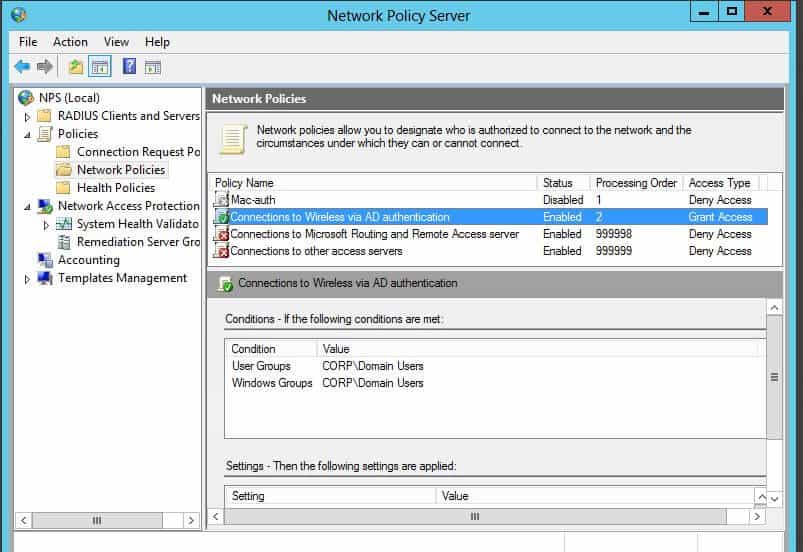803x552 pixels.
Task: Click the System Health Validators icon
Action: tap(64, 224)
